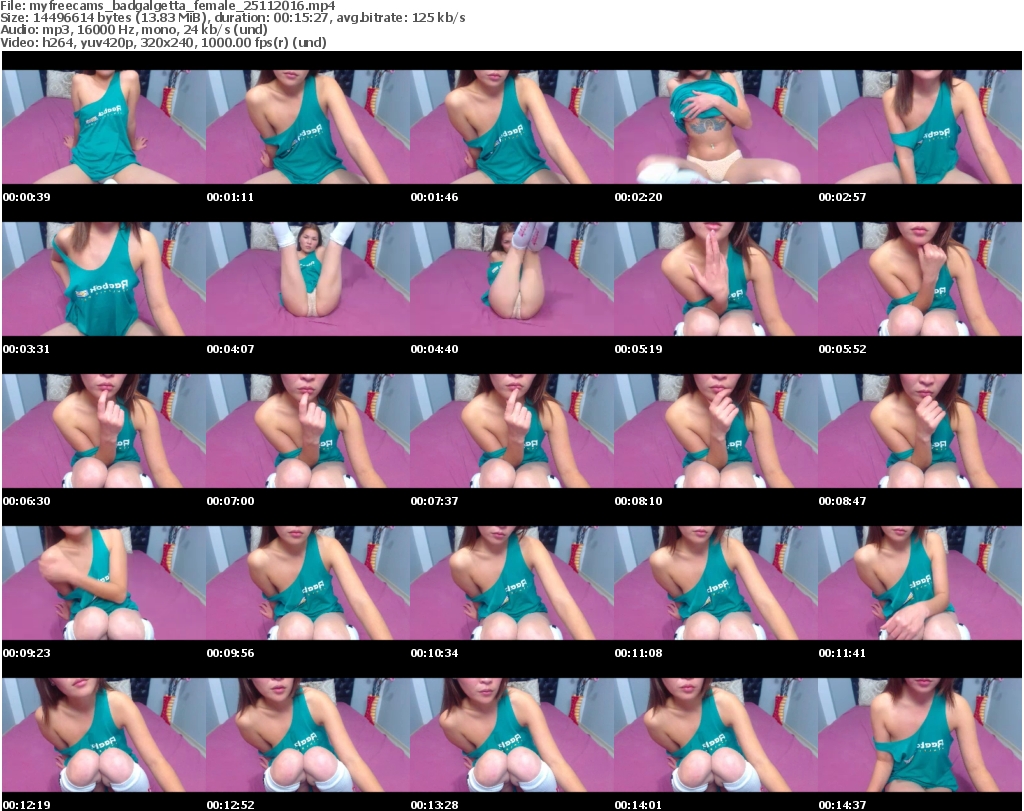1024x811 pixels.
Task: Open the thumbnail marked 00:01:46
Action: [x=512, y=127]
